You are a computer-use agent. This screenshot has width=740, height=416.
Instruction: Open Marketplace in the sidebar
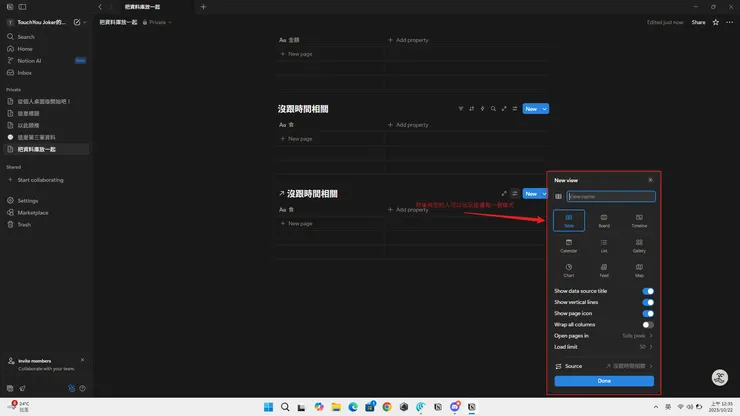46,213
